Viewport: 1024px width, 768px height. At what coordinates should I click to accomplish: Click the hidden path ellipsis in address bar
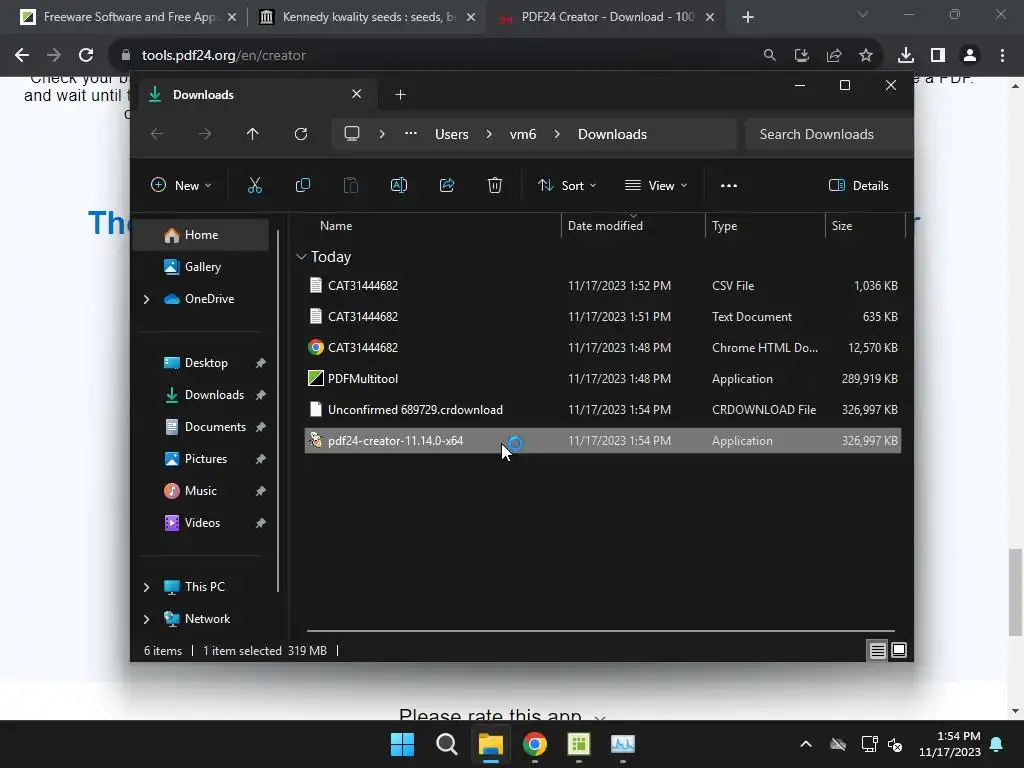pos(411,134)
